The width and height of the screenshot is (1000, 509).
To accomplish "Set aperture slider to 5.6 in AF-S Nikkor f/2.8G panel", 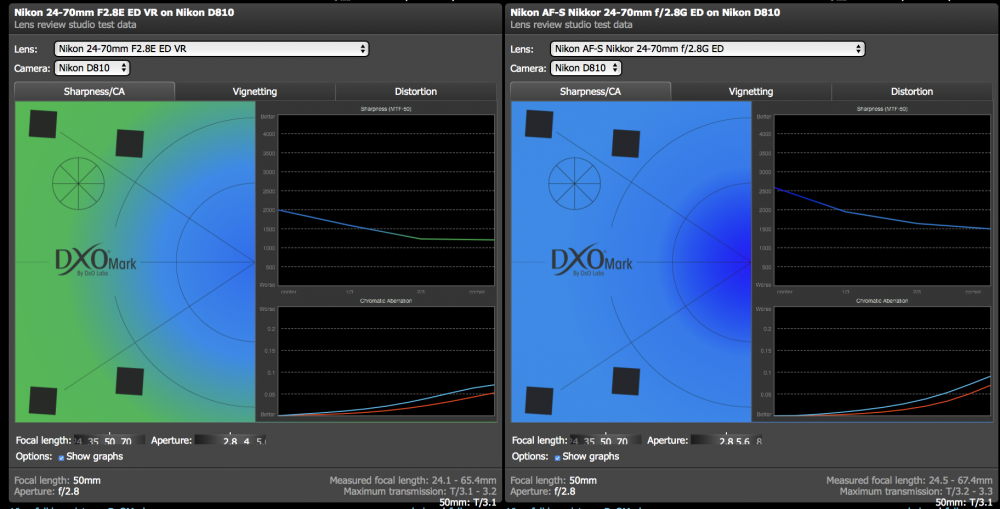I will click(742, 441).
